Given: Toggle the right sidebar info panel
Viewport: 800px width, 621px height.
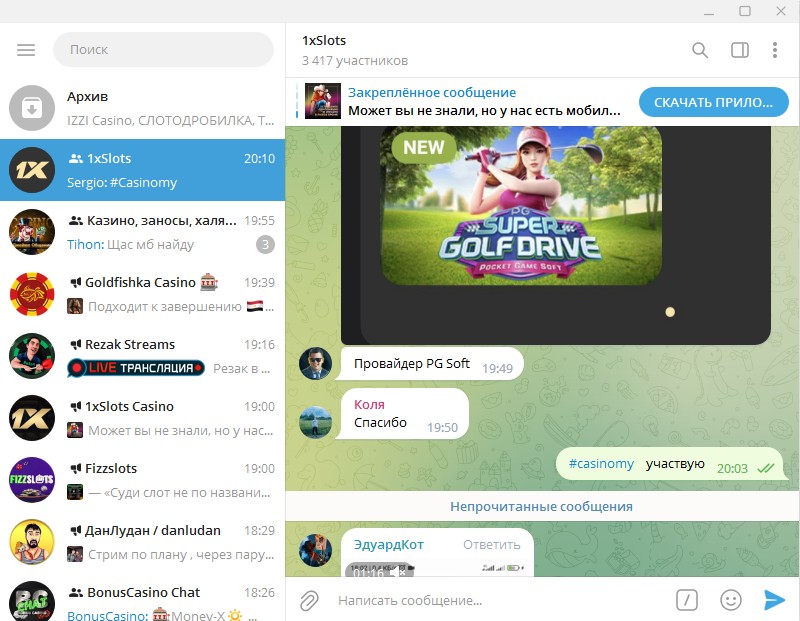Looking at the screenshot, I should 740,50.
